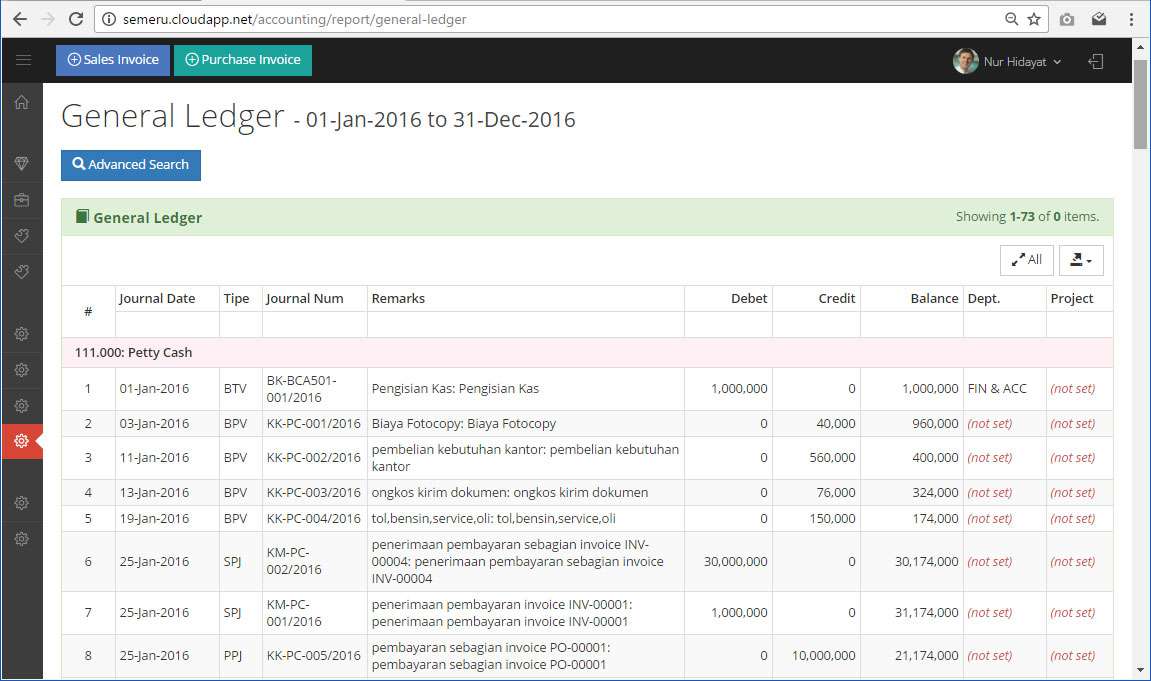Click the logout icon in top bar
The width and height of the screenshot is (1151, 681).
(1096, 61)
